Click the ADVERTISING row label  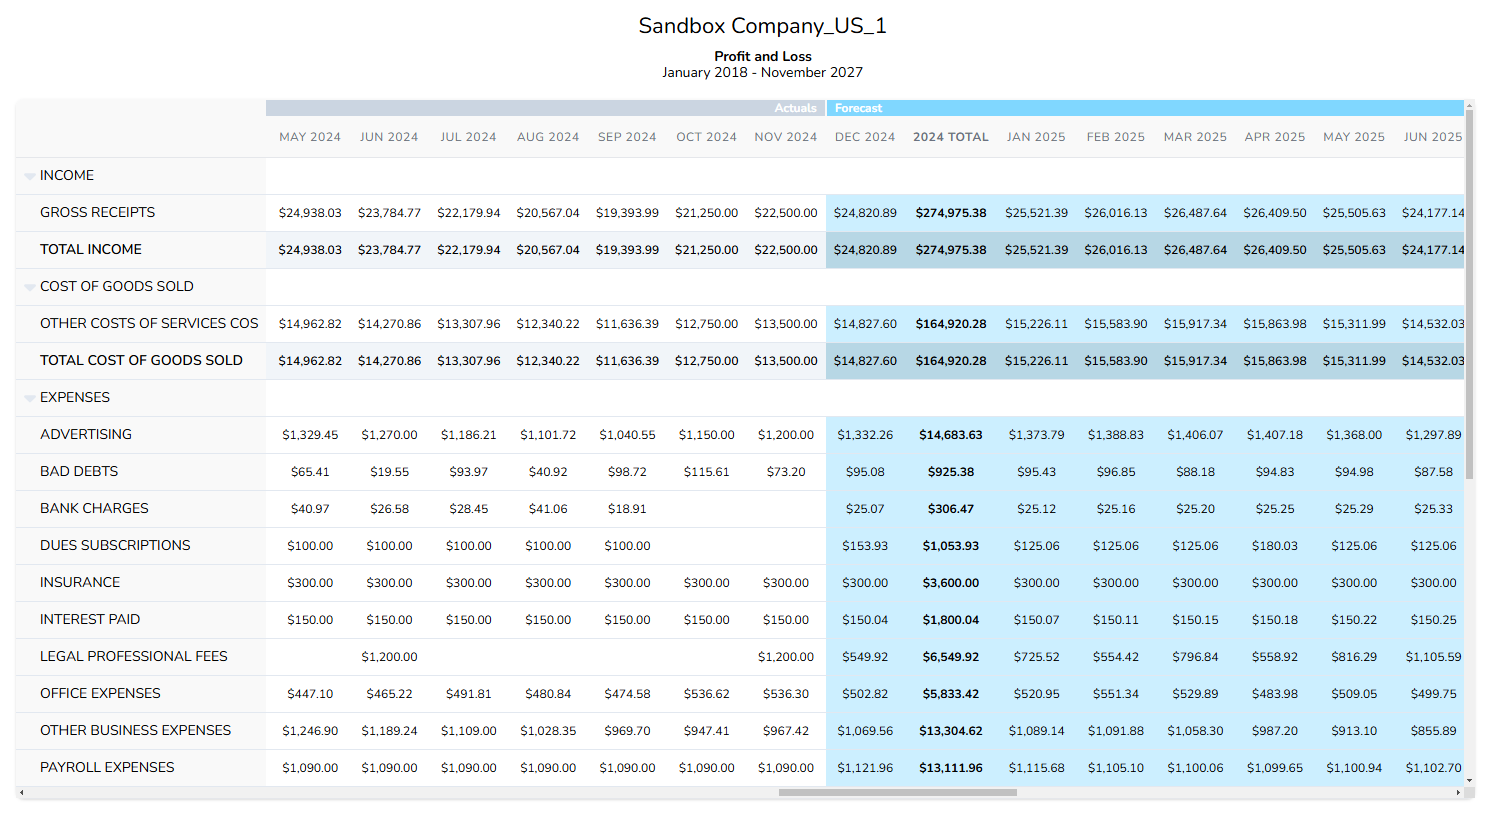86,435
